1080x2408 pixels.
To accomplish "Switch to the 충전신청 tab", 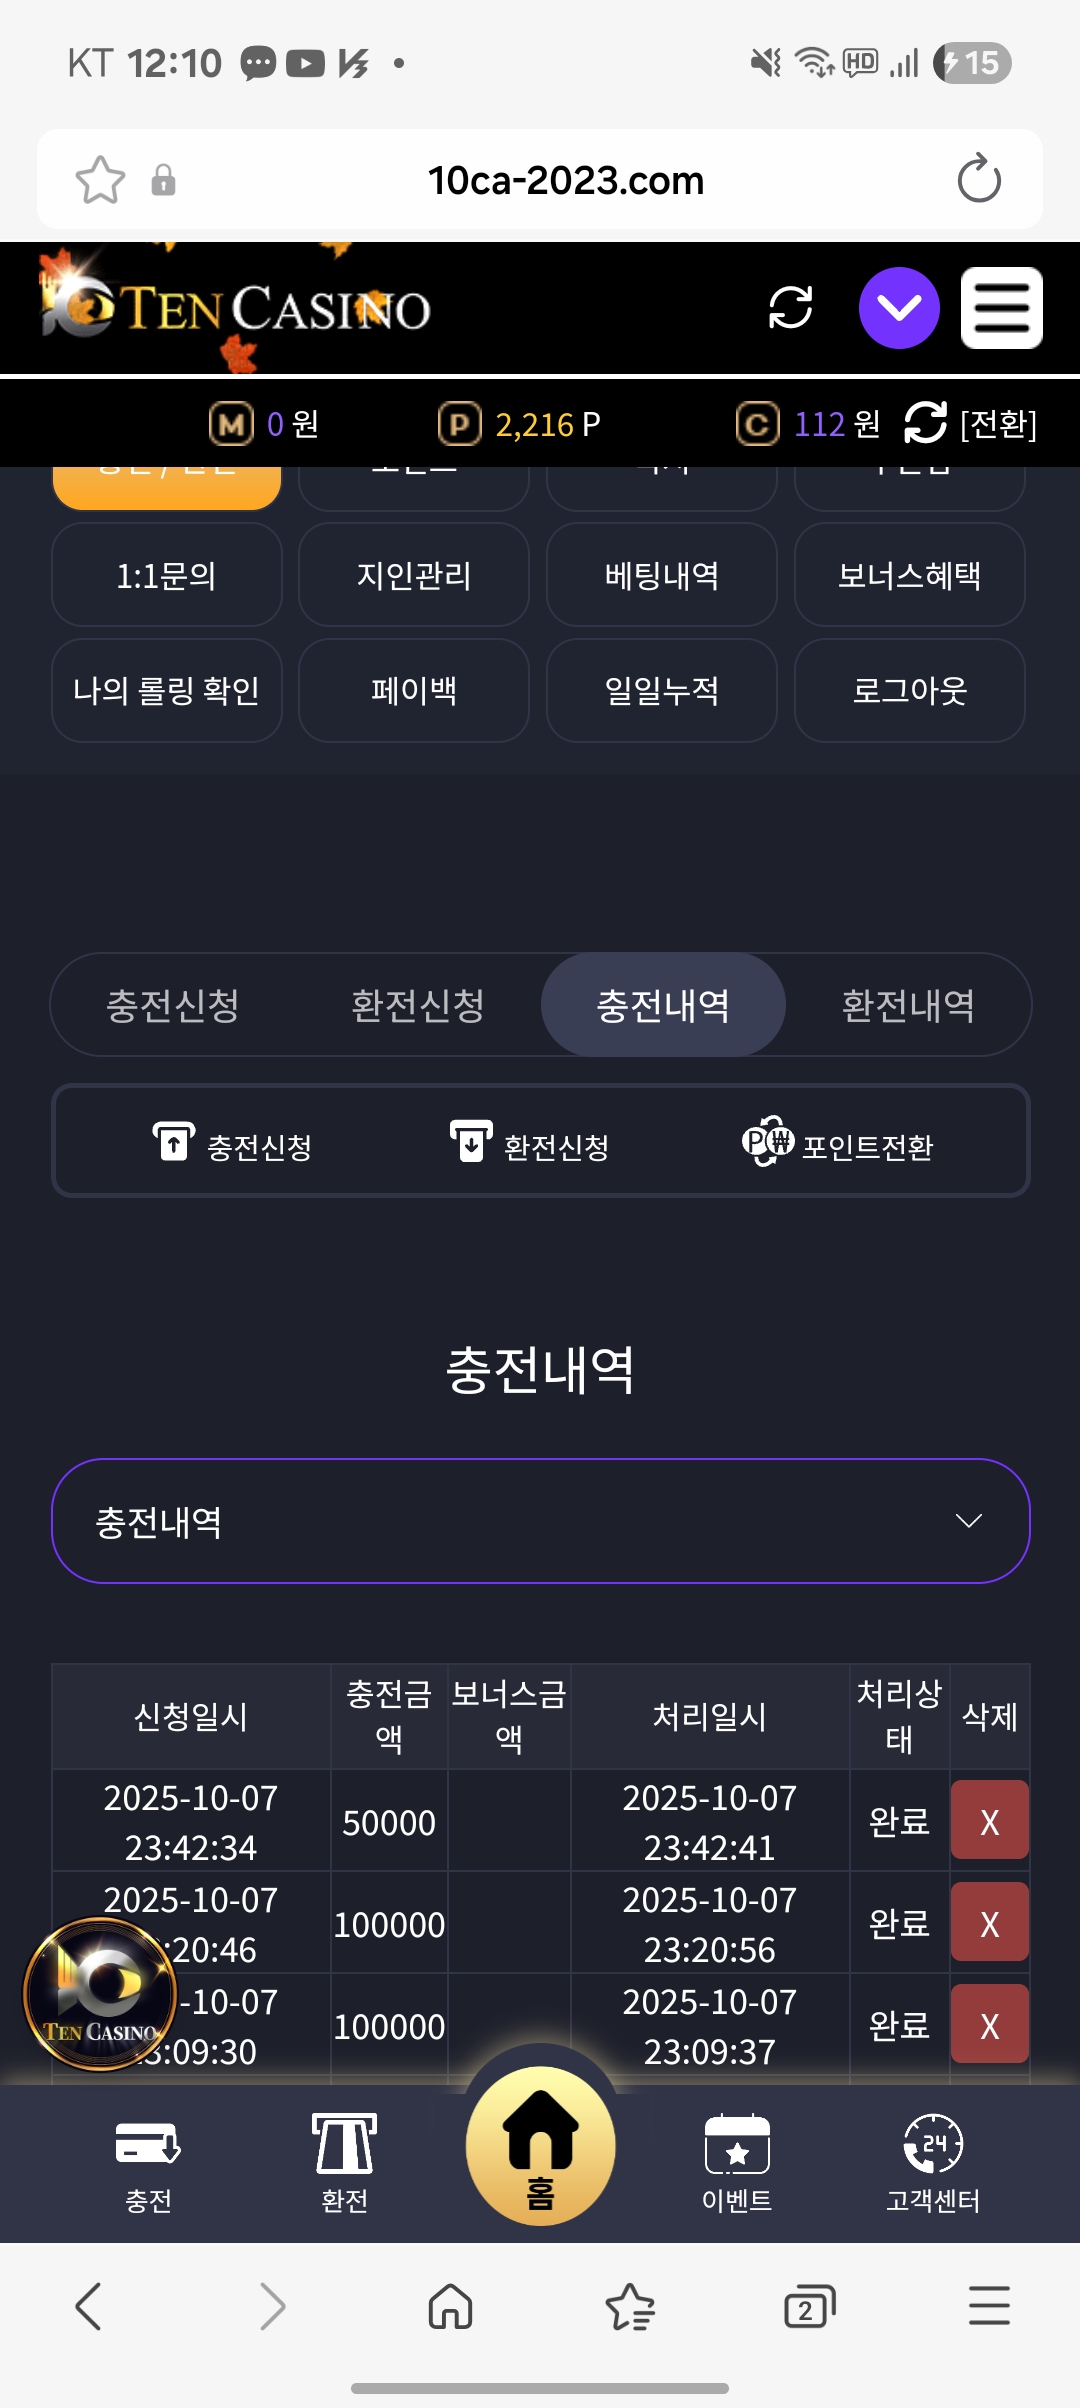I will pos(173,1005).
